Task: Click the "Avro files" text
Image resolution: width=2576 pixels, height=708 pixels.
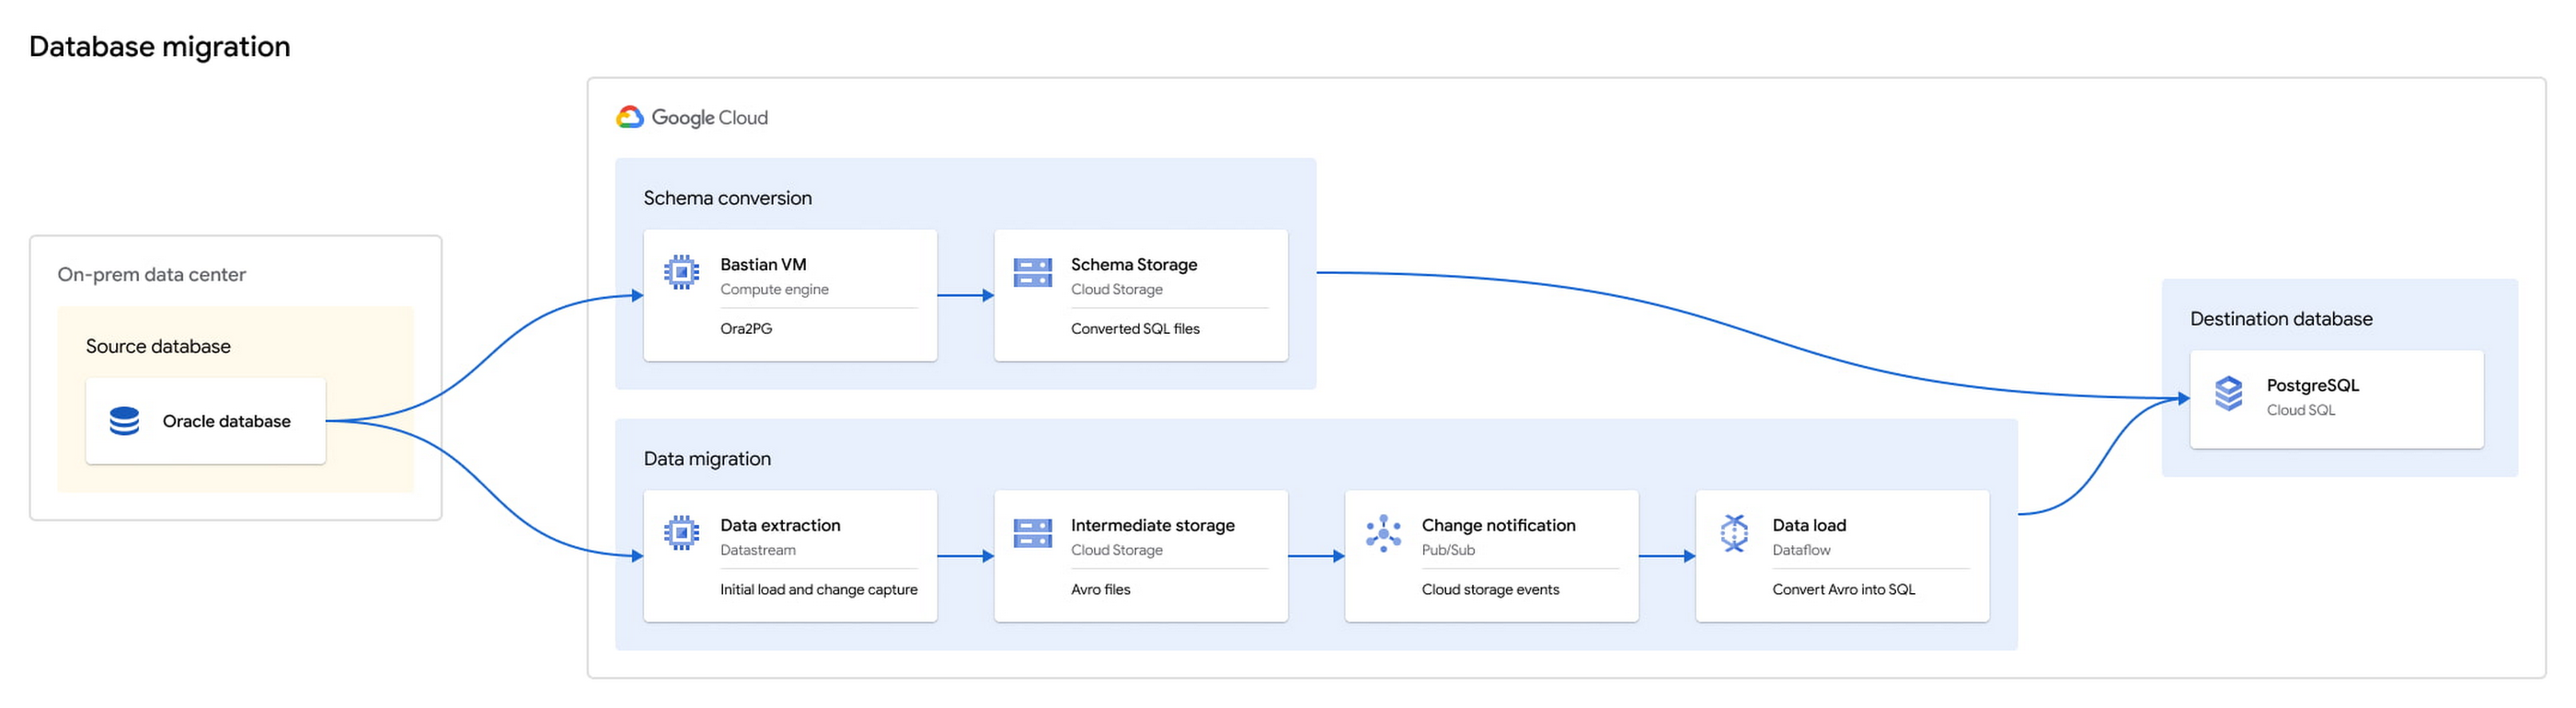Action: [1100, 590]
